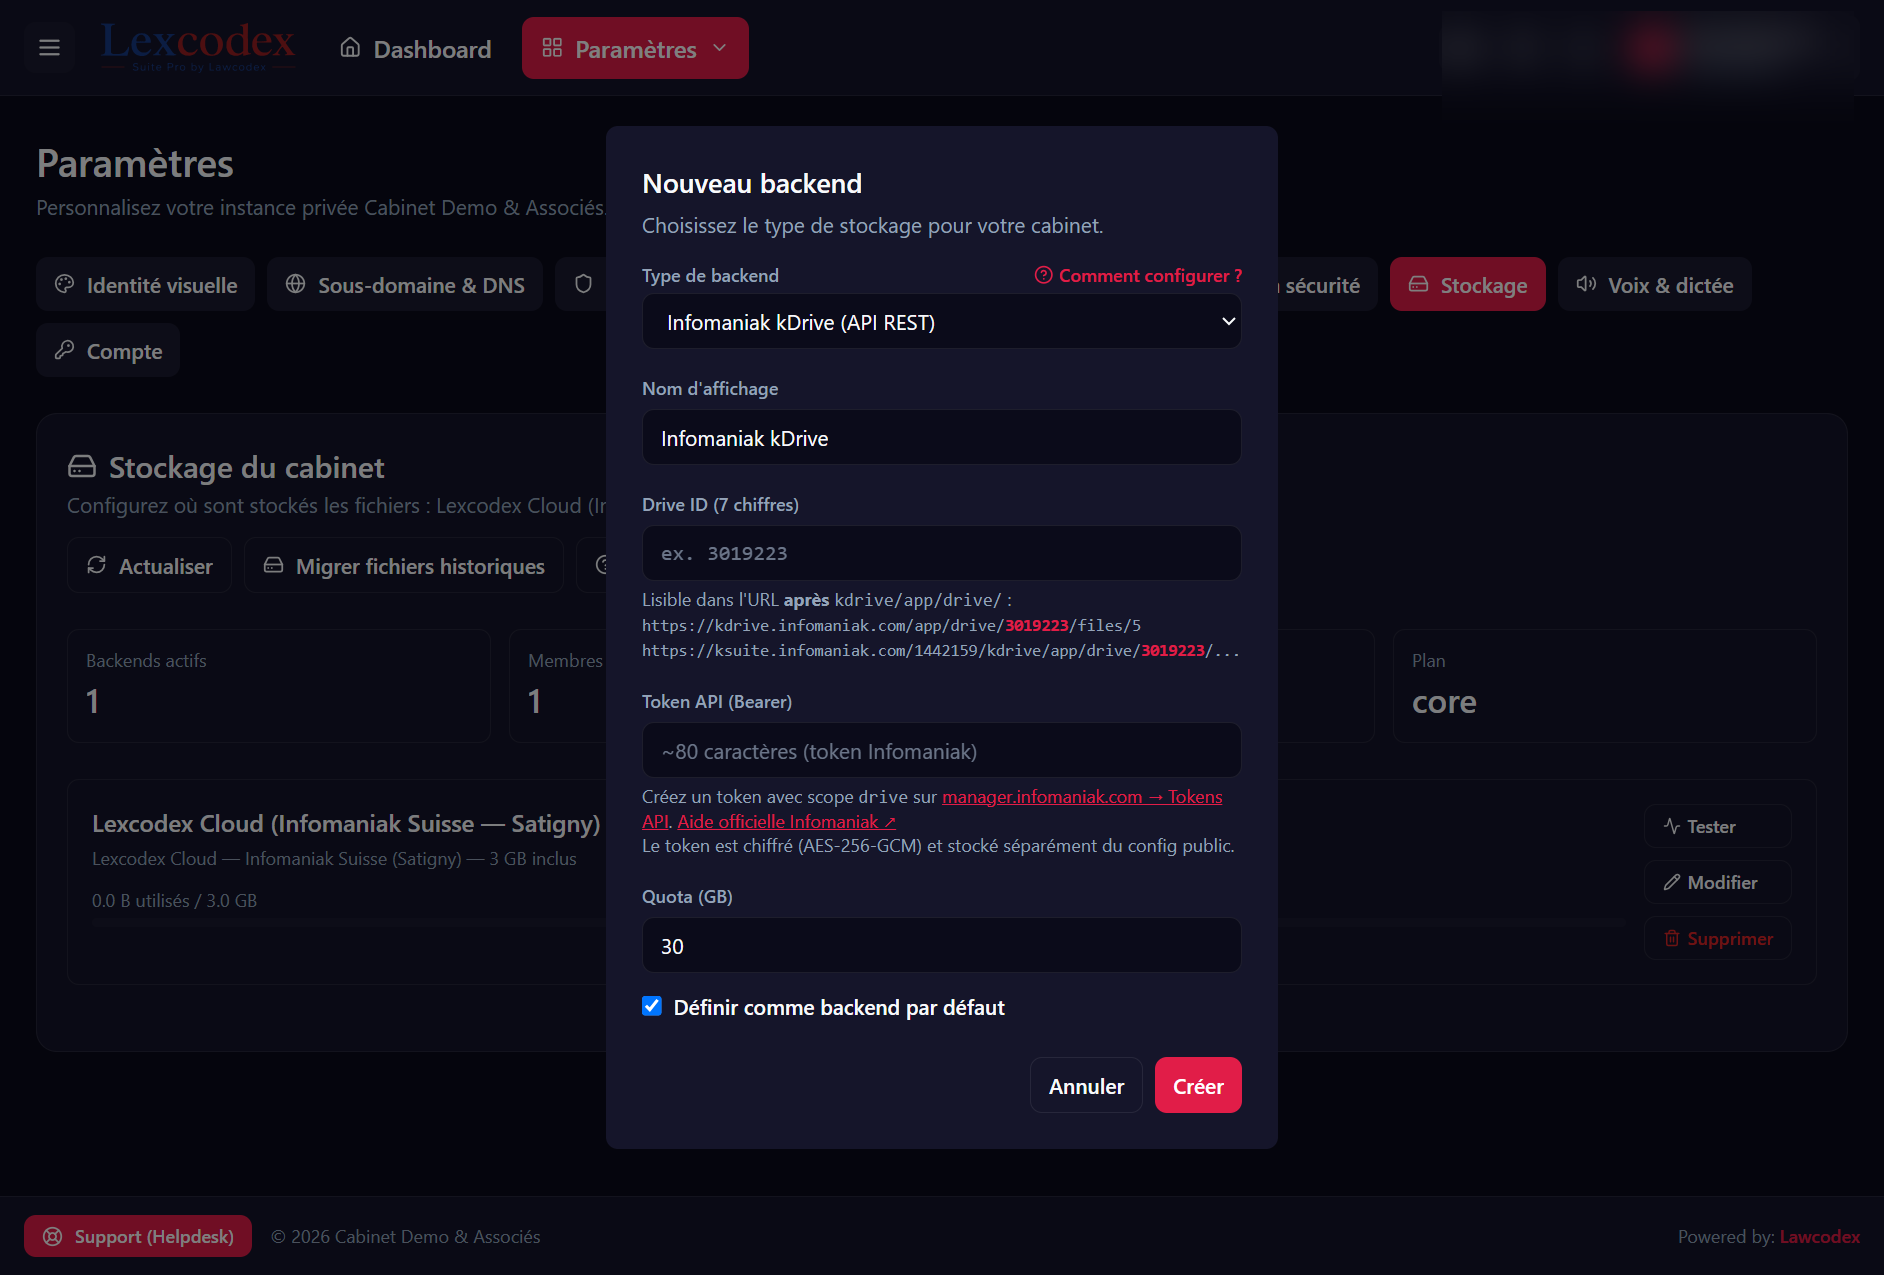Open the Lawcodex footer link
This screenshot has width=1884, height=1275.
(x=1820, y=1237)
